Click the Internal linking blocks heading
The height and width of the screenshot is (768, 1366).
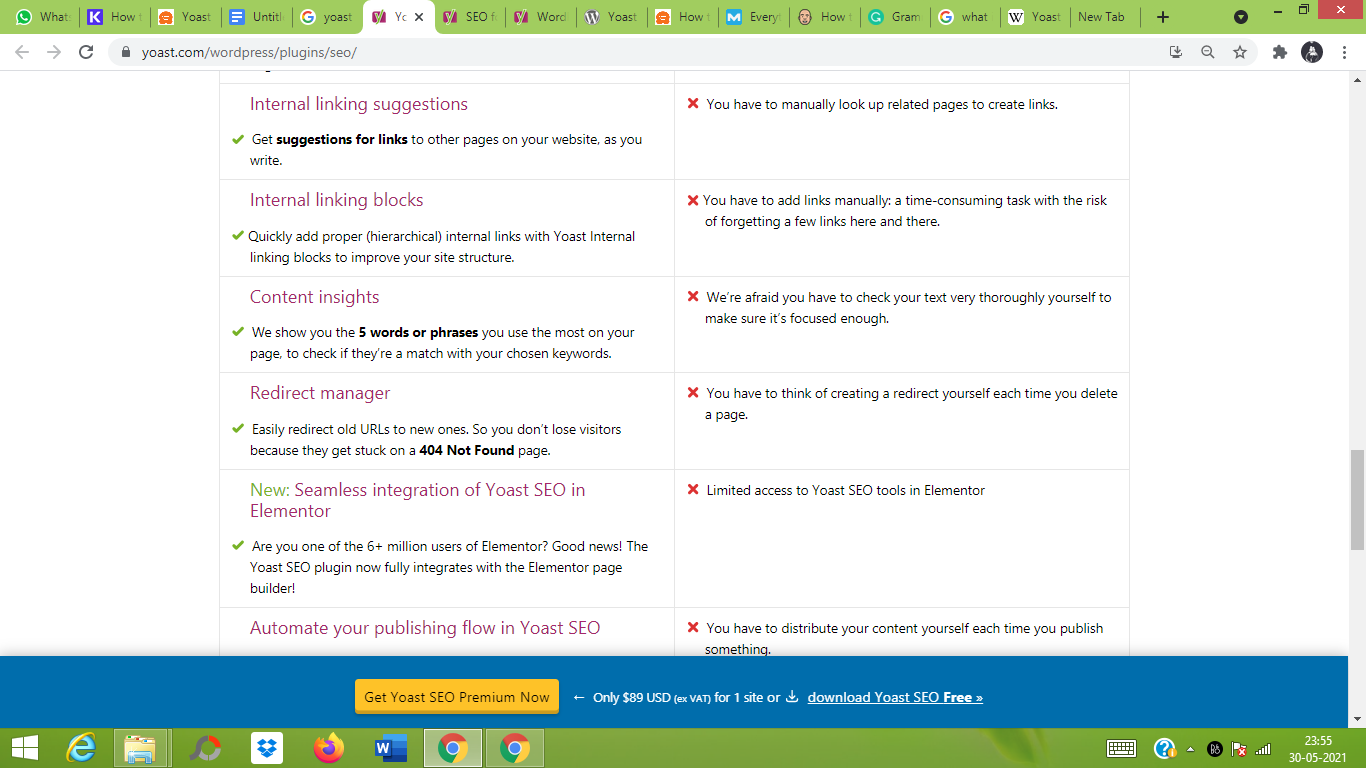pos(337,200)
